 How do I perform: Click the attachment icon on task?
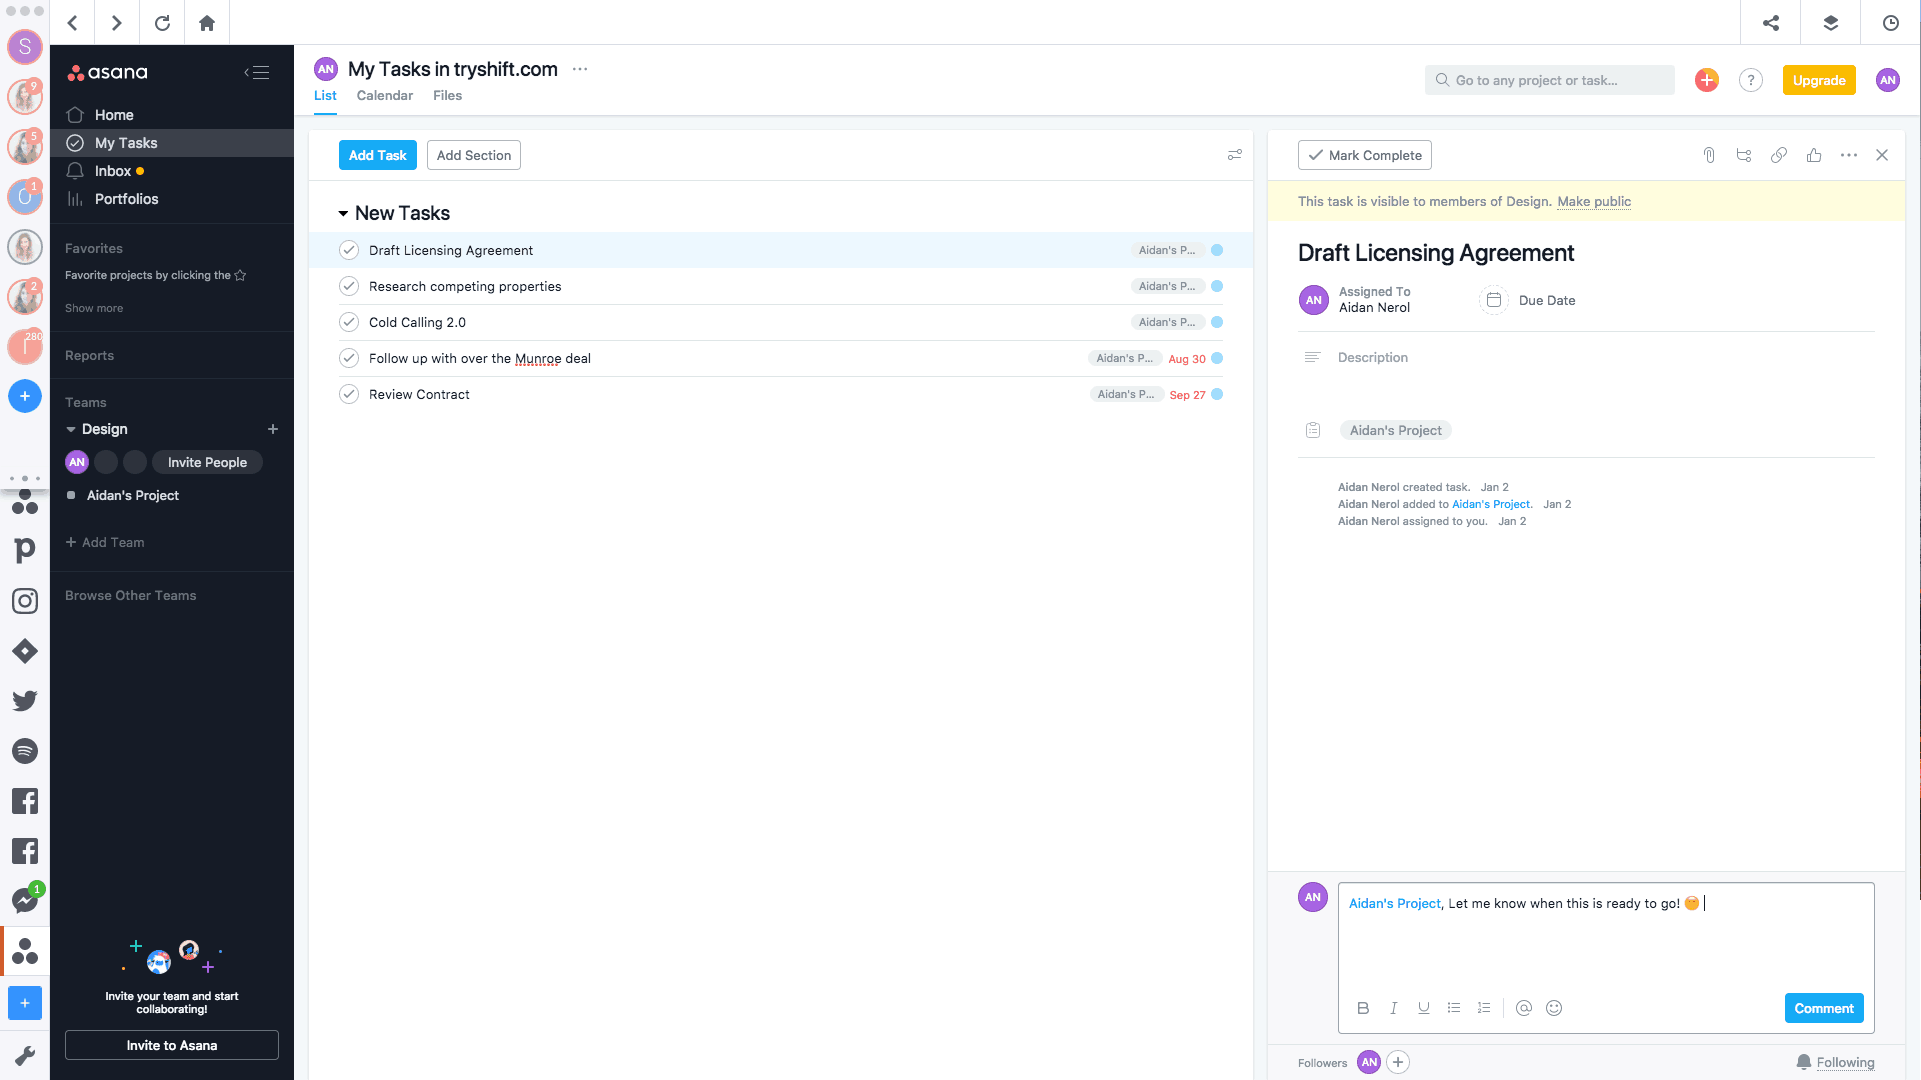[1709, 154]
